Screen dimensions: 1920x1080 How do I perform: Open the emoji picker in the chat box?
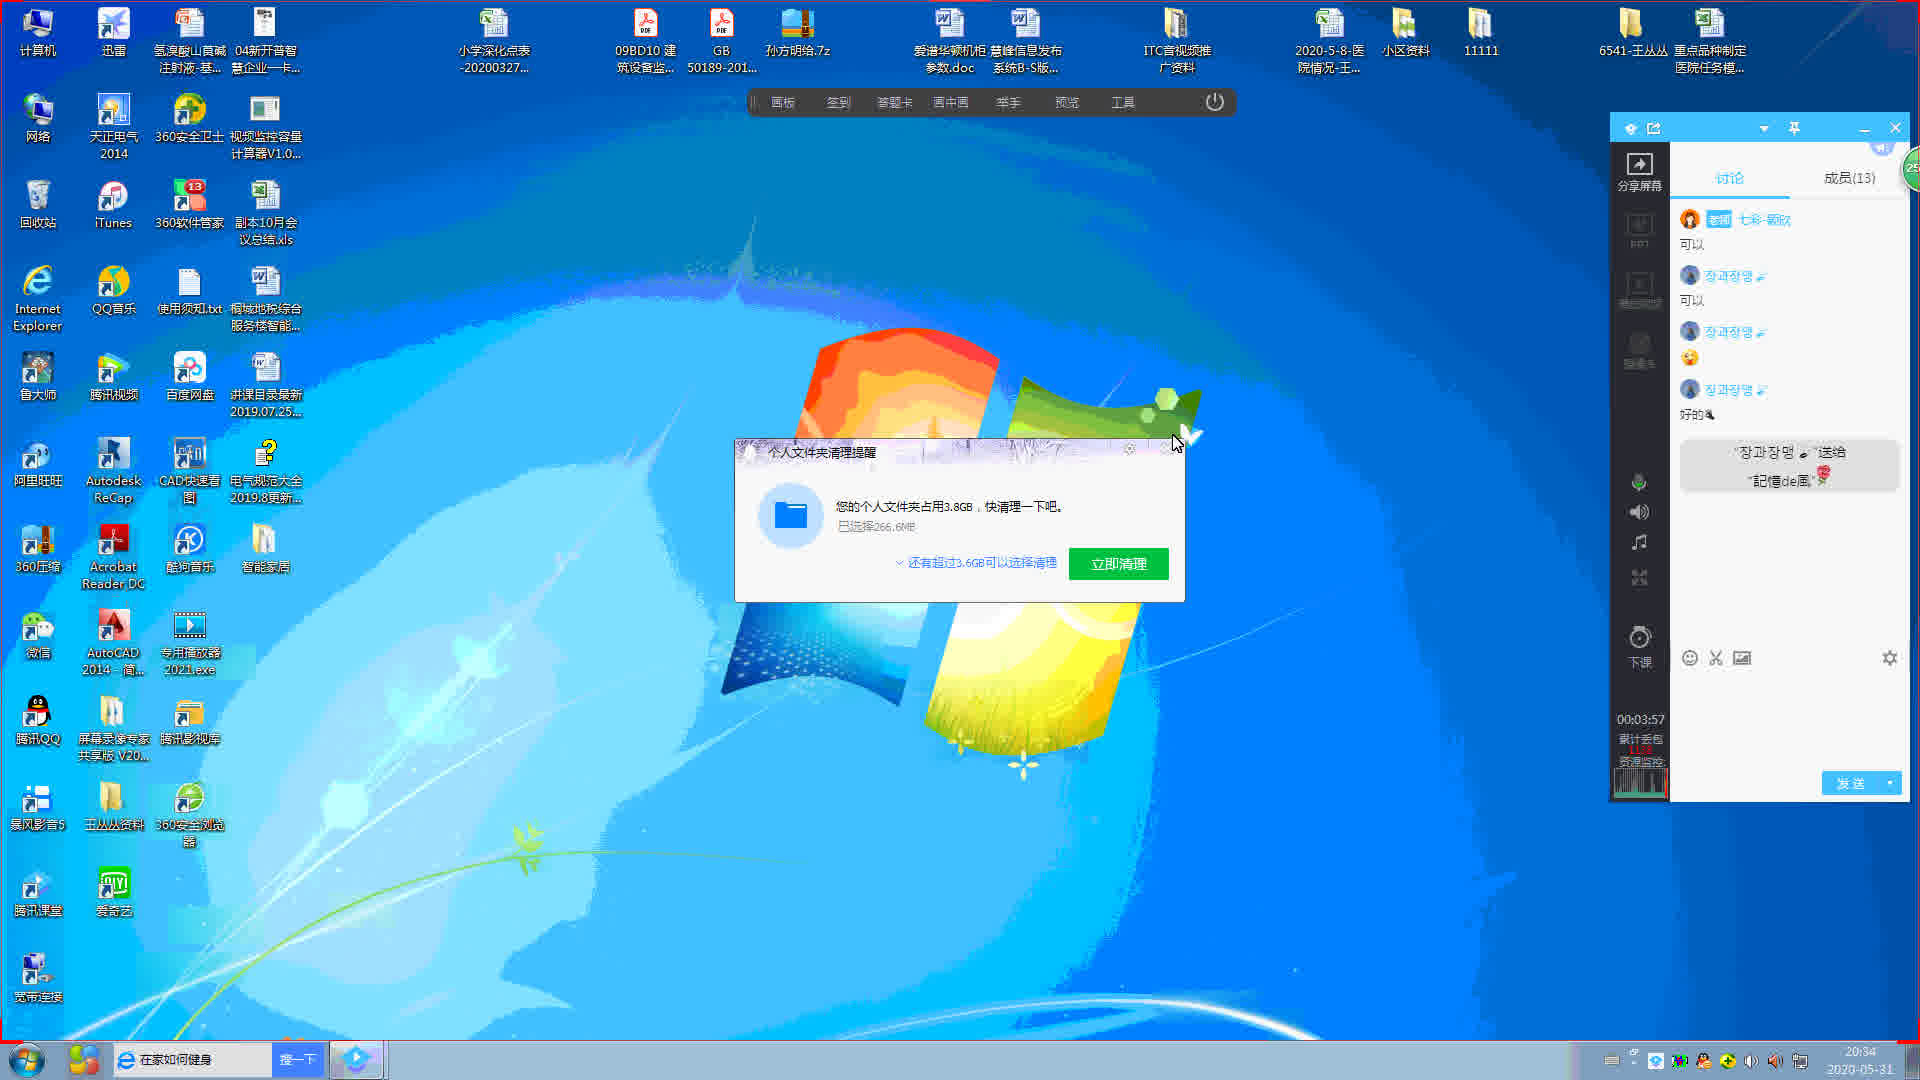[1690, 658]
